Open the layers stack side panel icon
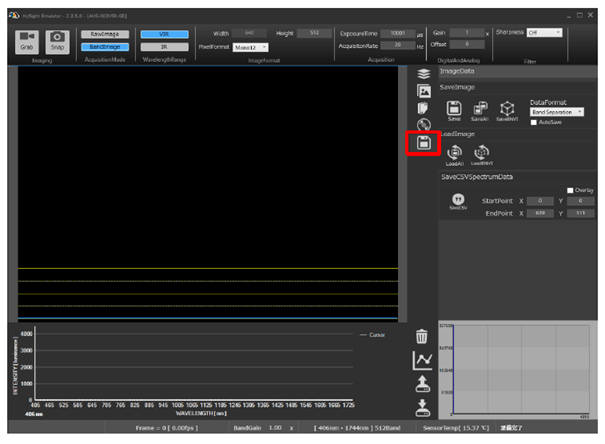605x444 pixels. pos(424,73)
